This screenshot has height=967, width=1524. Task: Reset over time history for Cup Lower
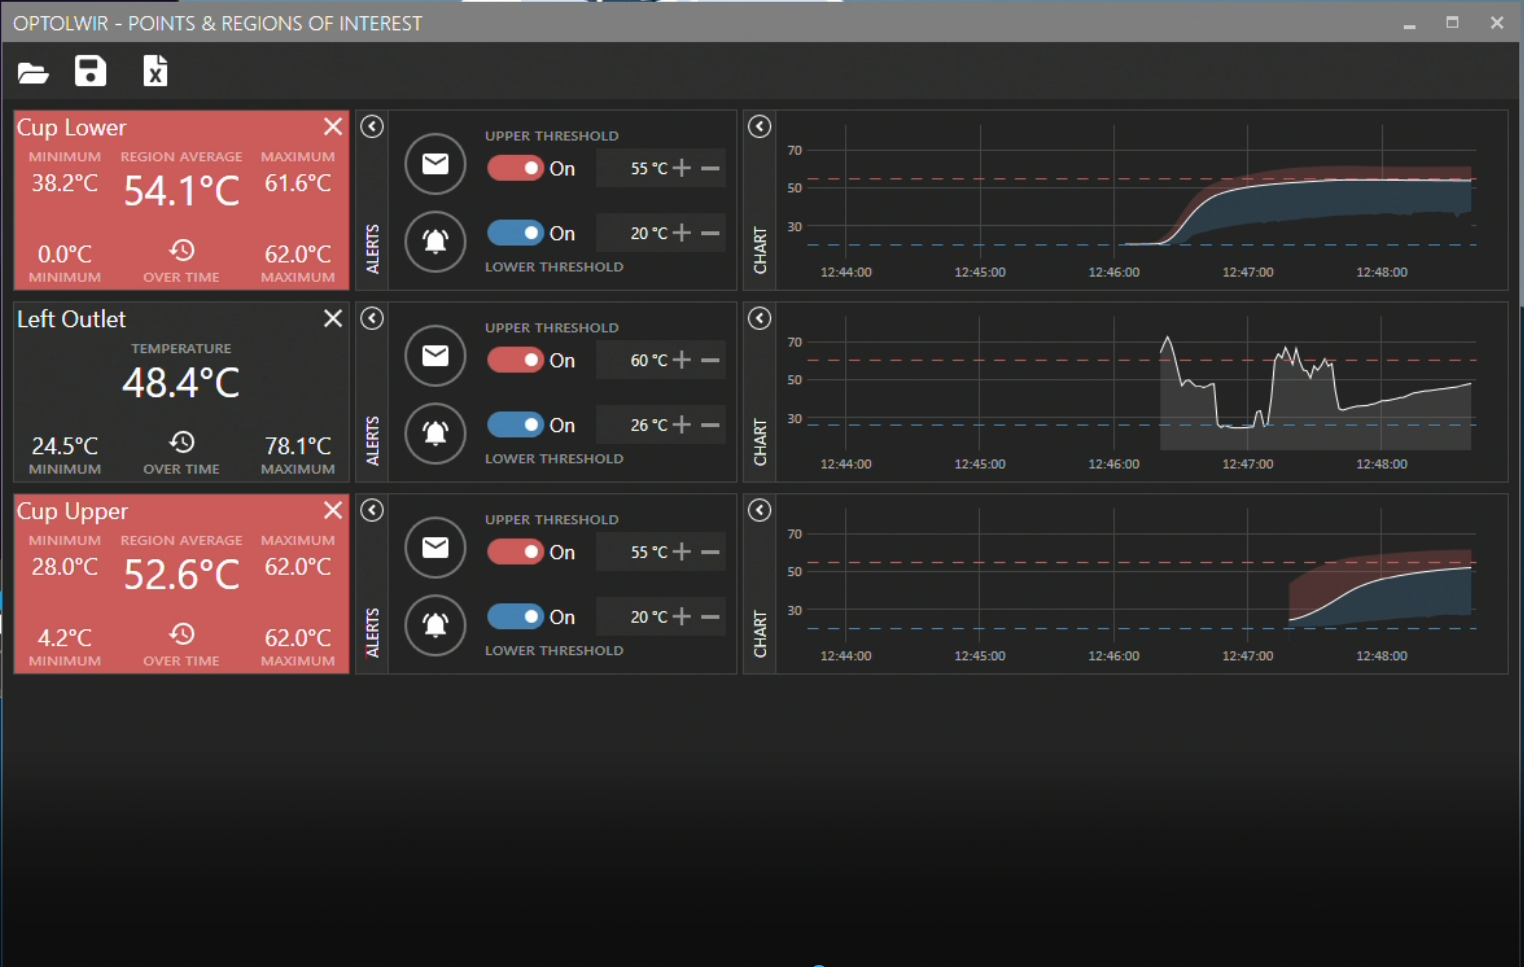tap(181, 251)
